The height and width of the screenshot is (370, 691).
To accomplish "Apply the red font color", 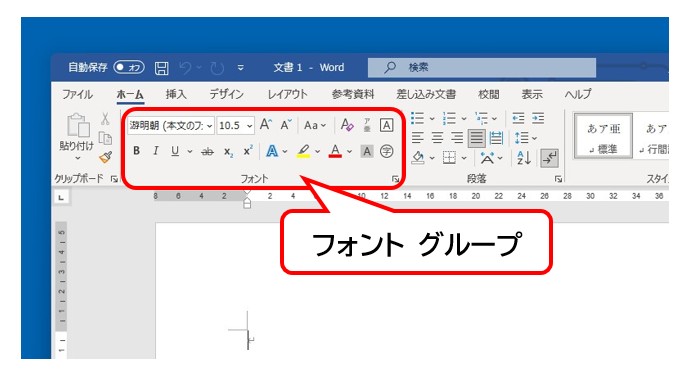I will point(335,152).
